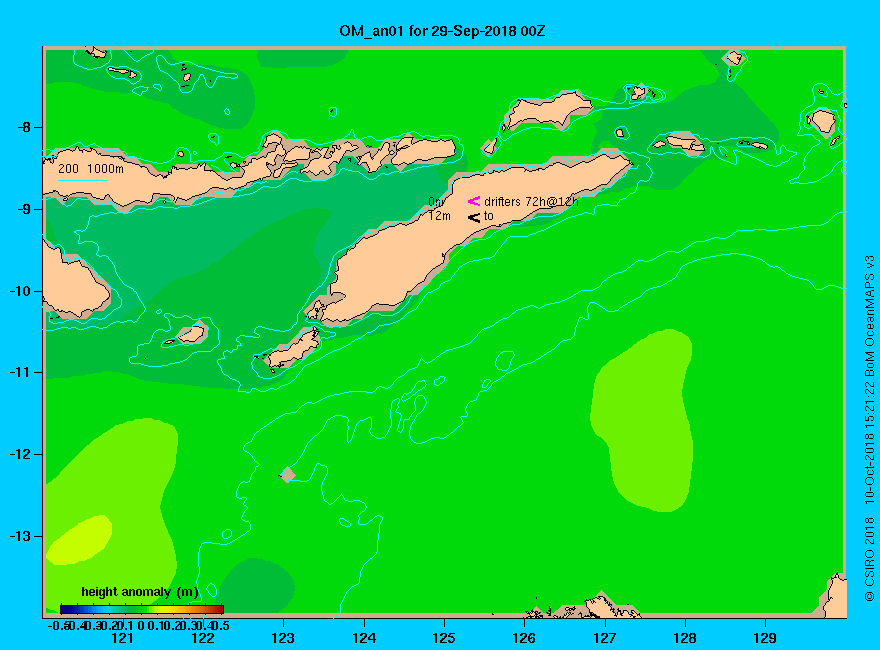Viewport: 880px width, 650px height.
Task: Click the longitude label 129
Action: click(765, 638)
